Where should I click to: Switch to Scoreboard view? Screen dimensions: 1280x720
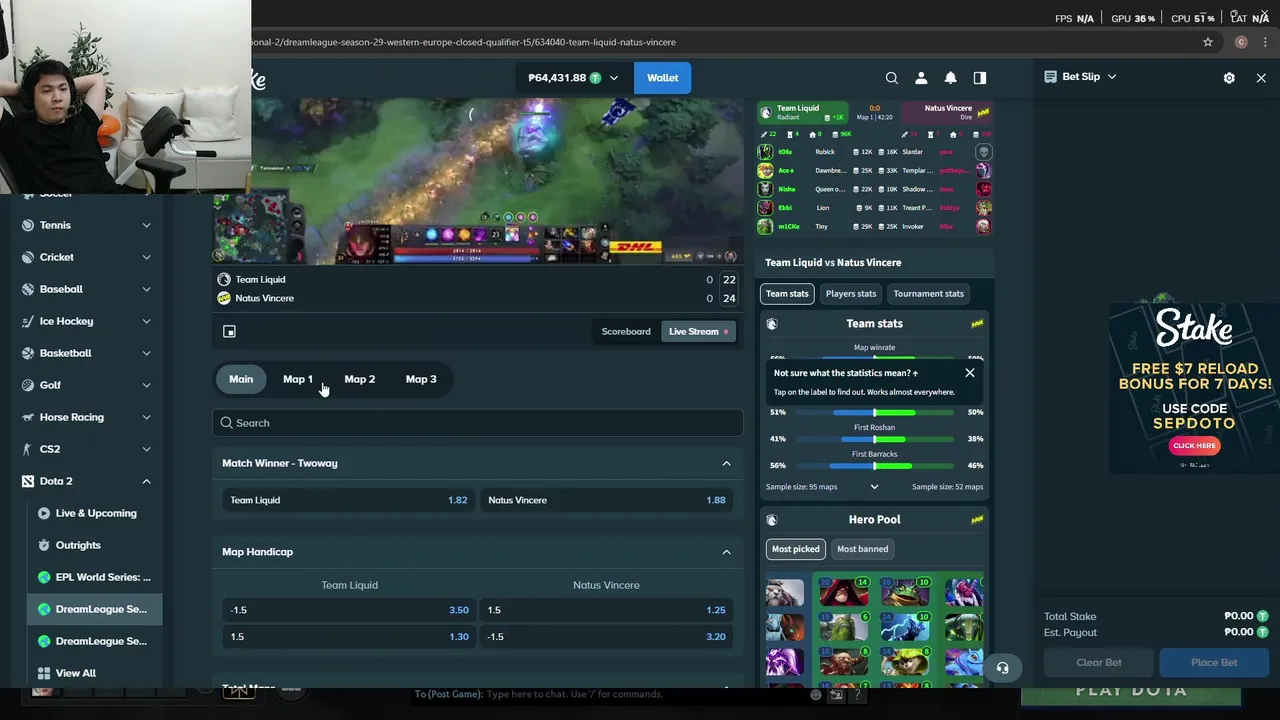(x=626, y=331)
